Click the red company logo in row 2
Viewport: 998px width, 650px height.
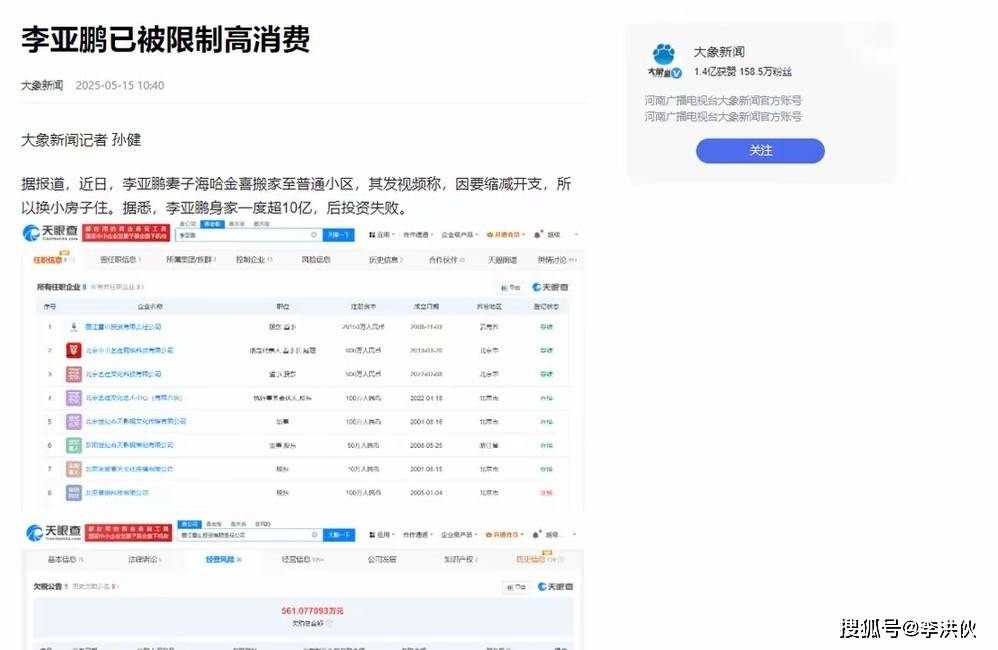pyautogui.click(x=74, y=350)
